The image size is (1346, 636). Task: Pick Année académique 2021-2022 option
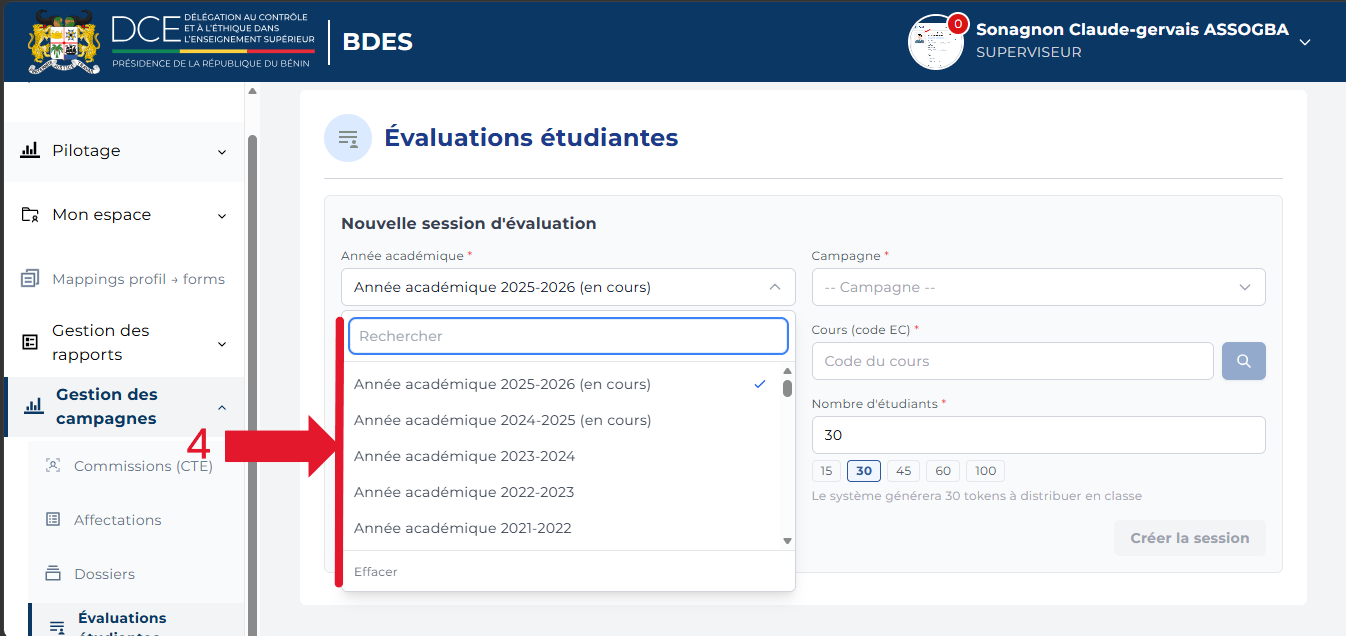560,528
